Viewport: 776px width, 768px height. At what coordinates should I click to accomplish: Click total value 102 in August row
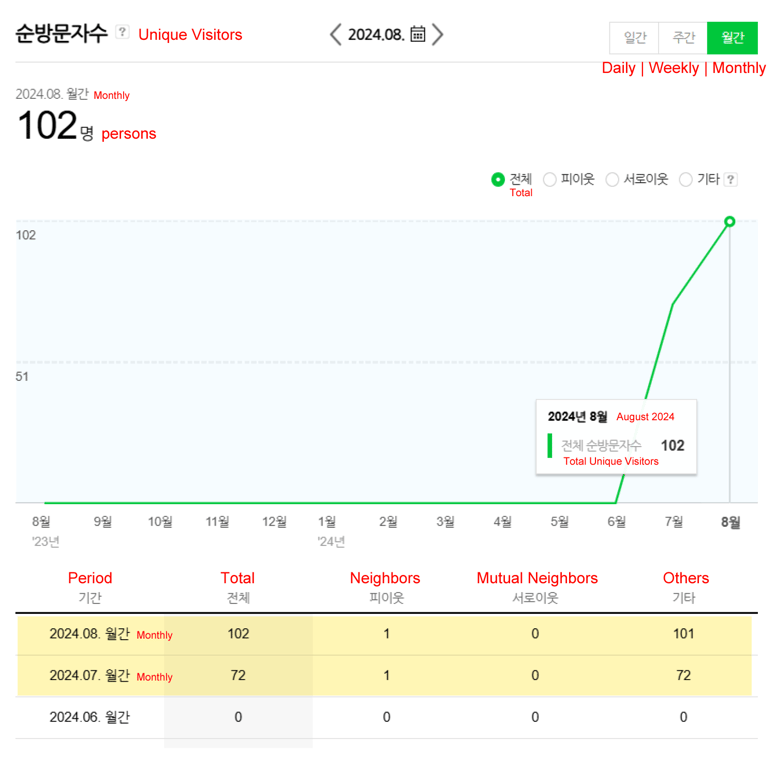point(238,634)
